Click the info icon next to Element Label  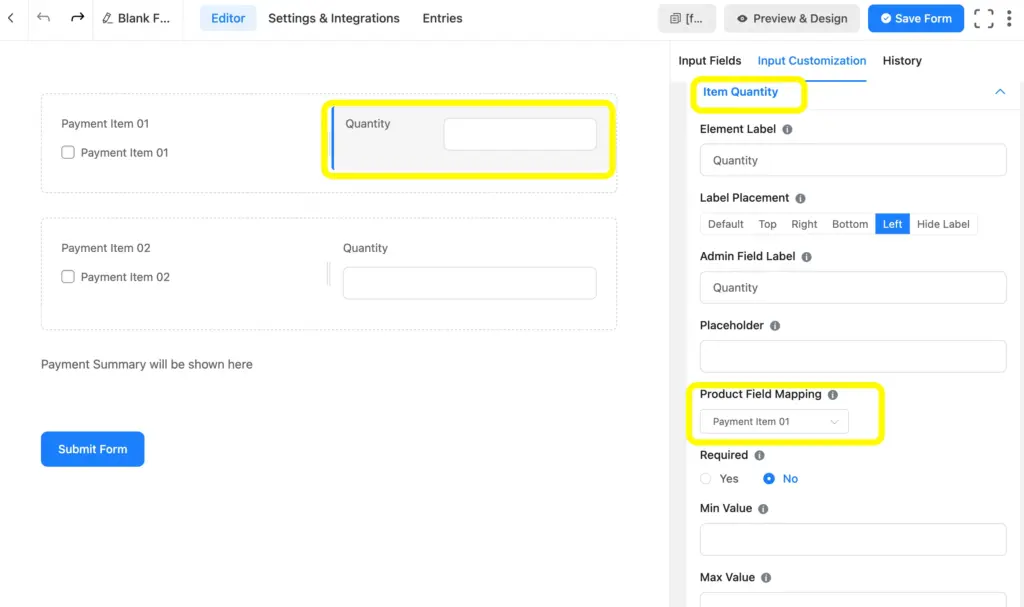pos(789,128)
